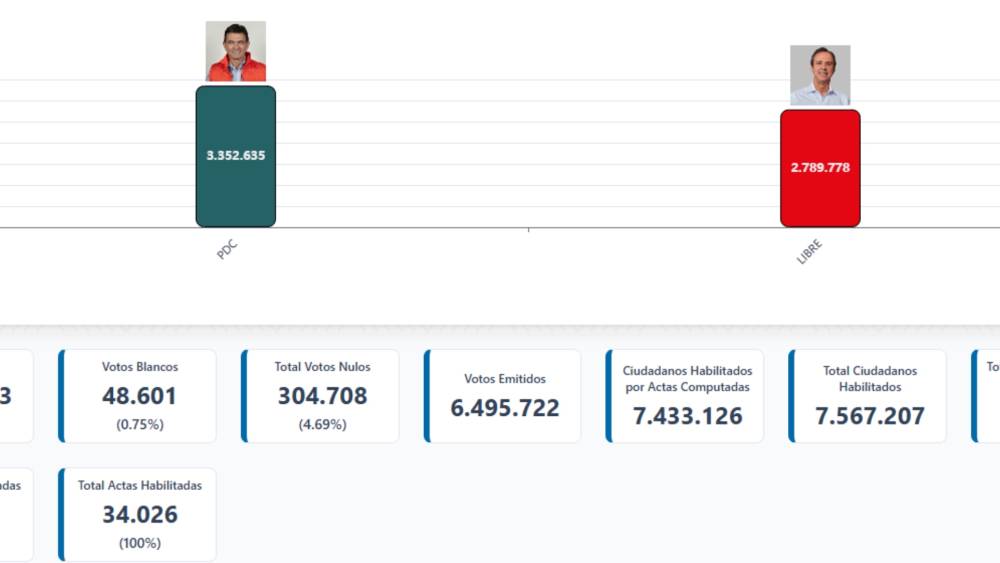Select the red LIBRE bar in chart
This screenshot has height=563, width=1000.
pyautogui.click(x=820, y=168)
